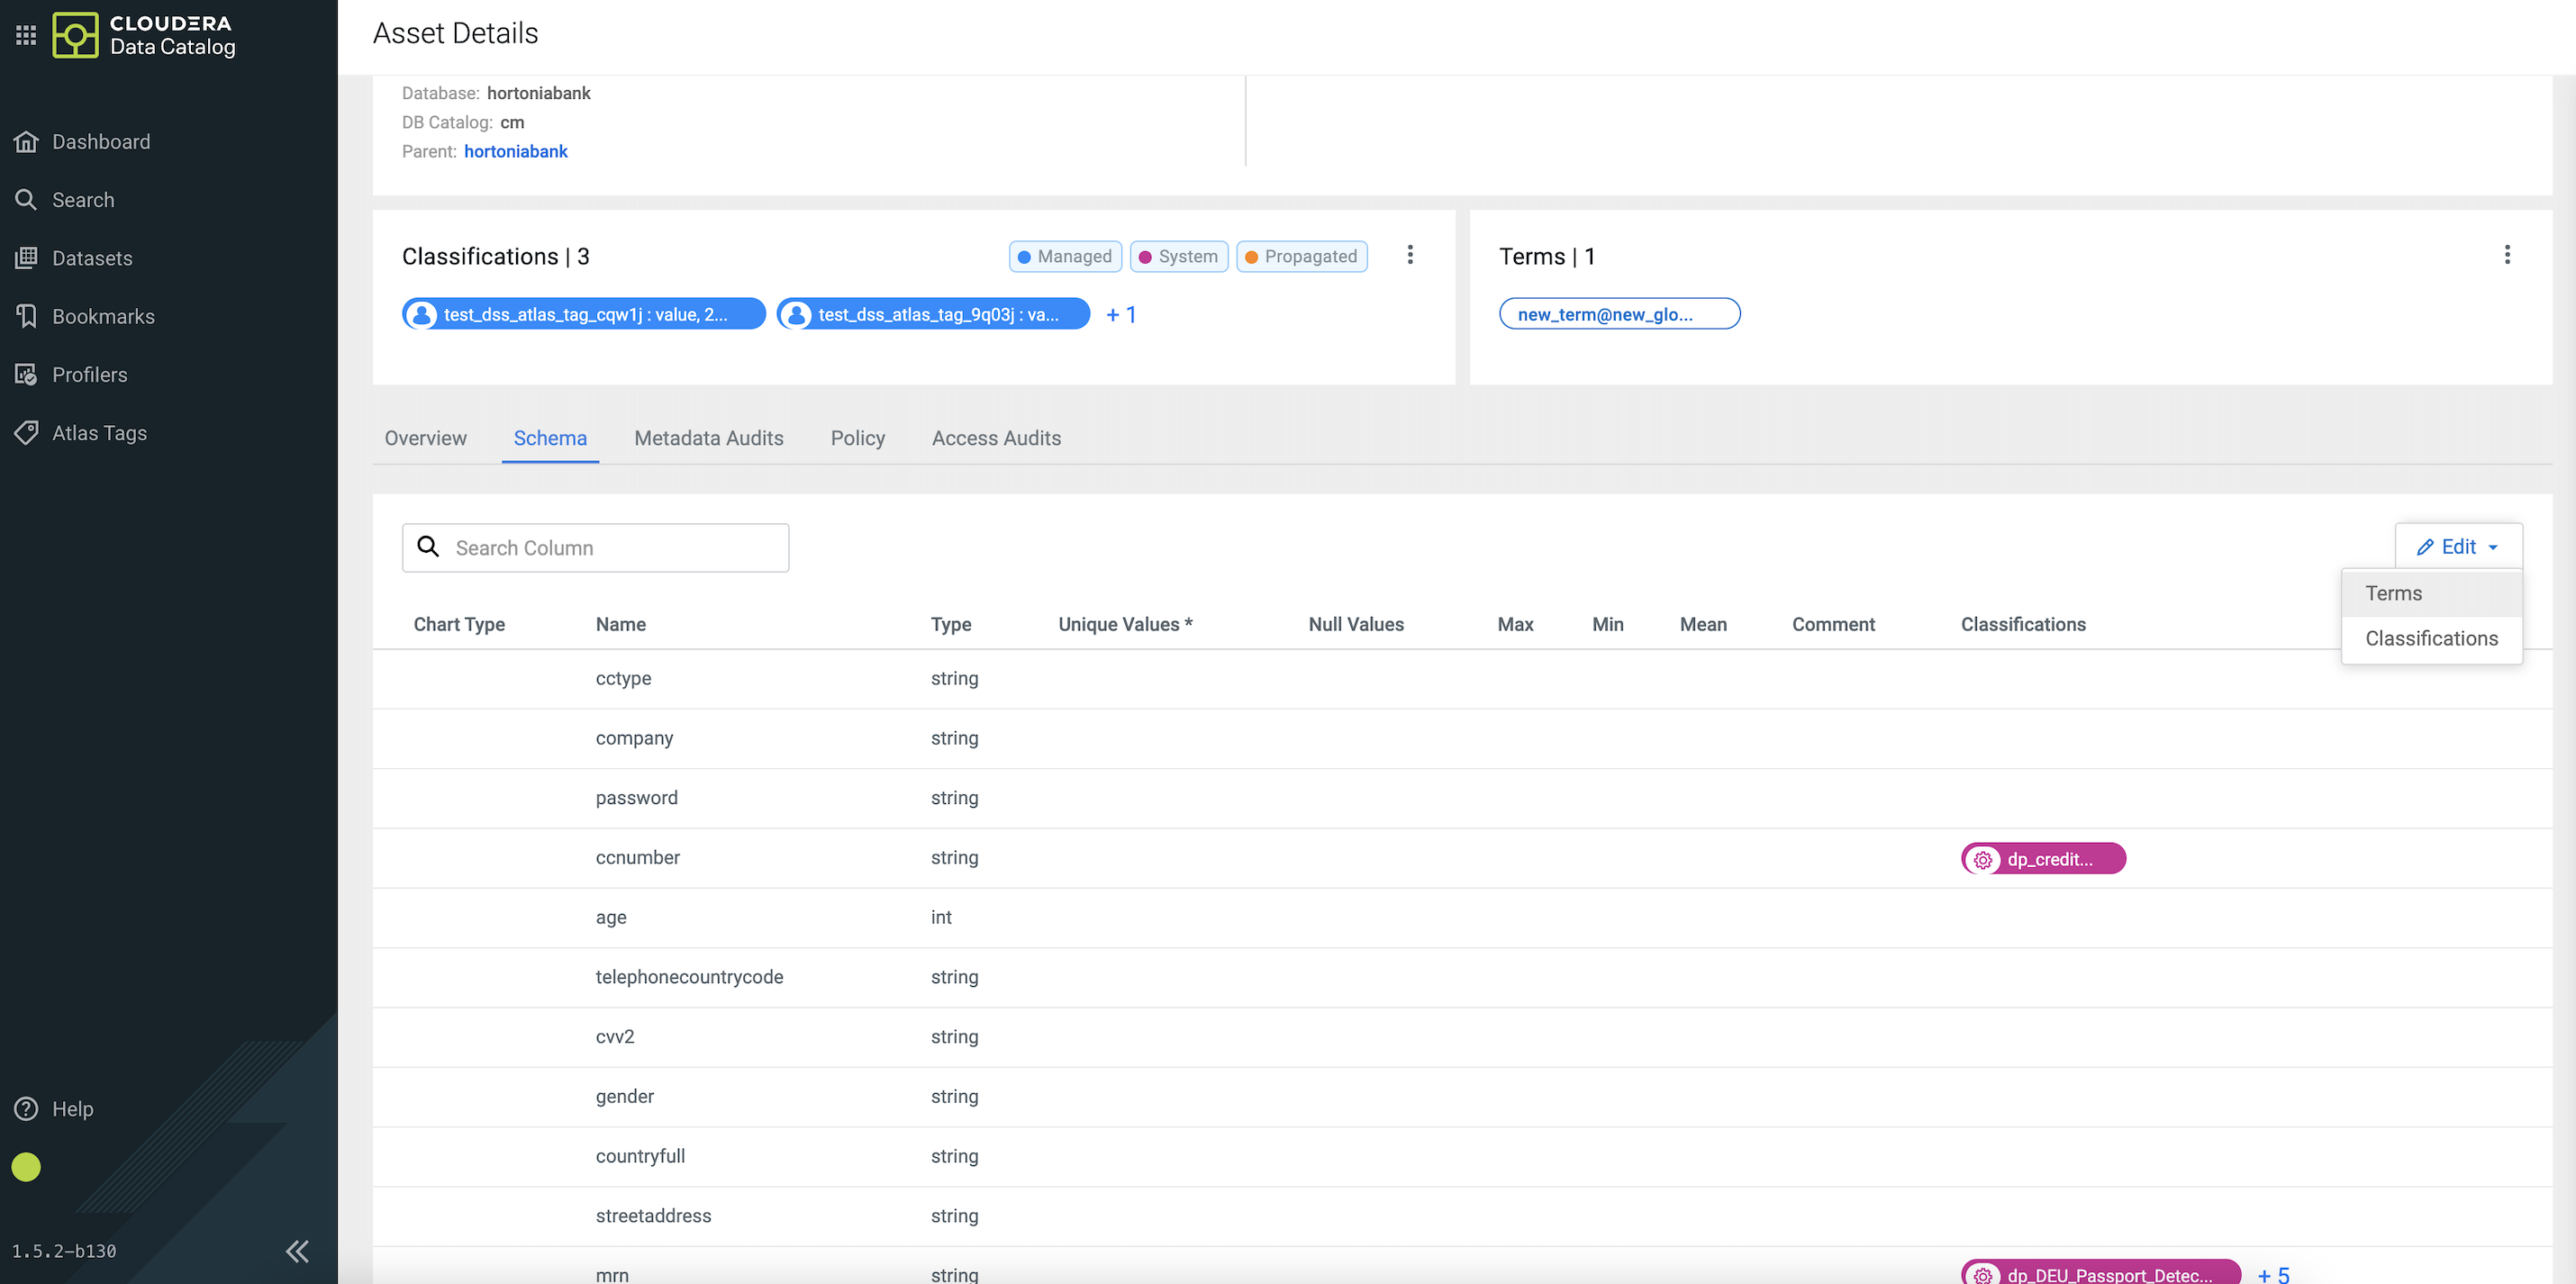Viewport: 2576px width, 1284px height.
Task: Open Classifications panel three-dot menu
Action: point(1410,255)
